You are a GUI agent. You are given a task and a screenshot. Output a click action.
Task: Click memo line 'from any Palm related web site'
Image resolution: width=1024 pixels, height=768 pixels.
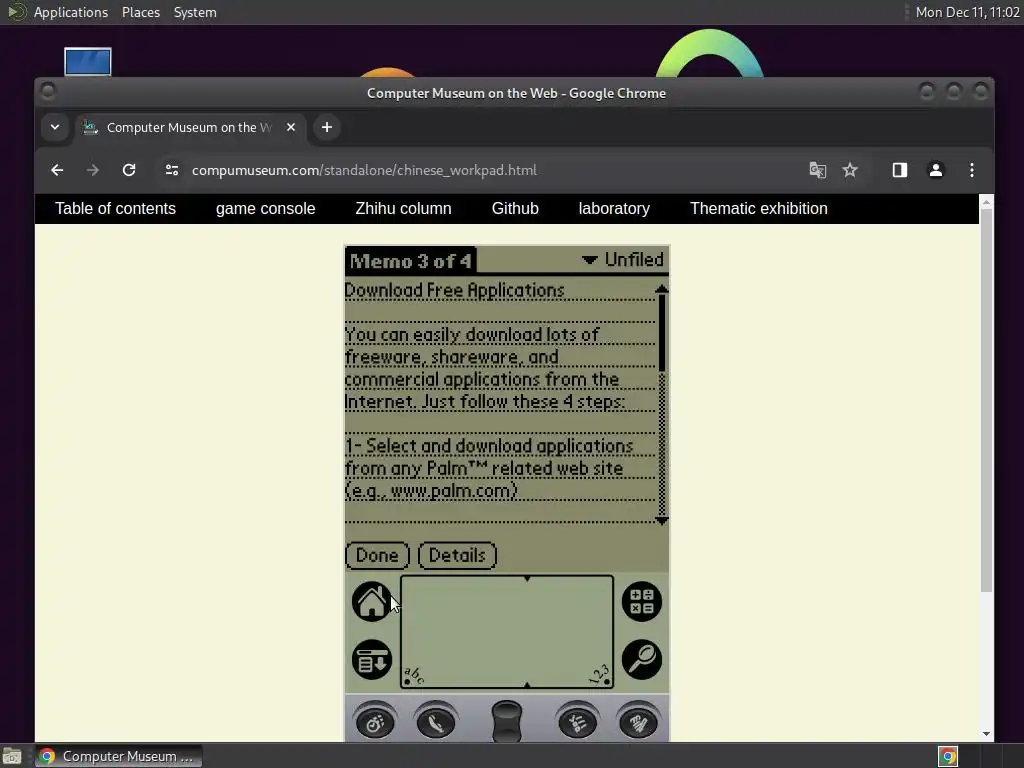(484, 468)
